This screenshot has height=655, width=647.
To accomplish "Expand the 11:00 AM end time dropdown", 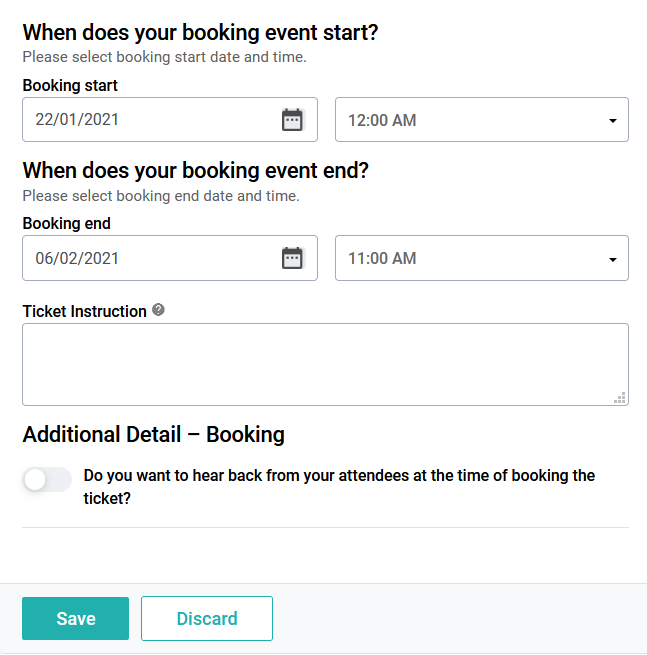I will (482, 258).
